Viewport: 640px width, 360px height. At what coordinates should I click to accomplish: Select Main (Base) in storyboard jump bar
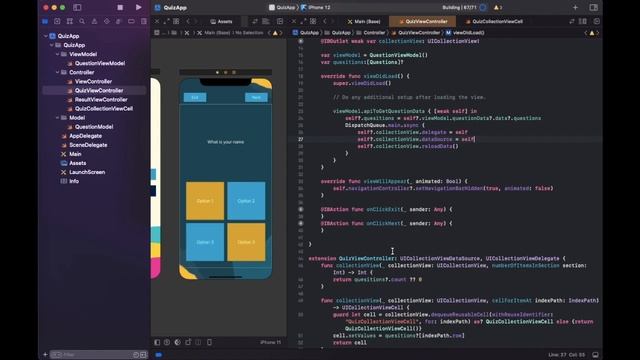coord(214,33)
